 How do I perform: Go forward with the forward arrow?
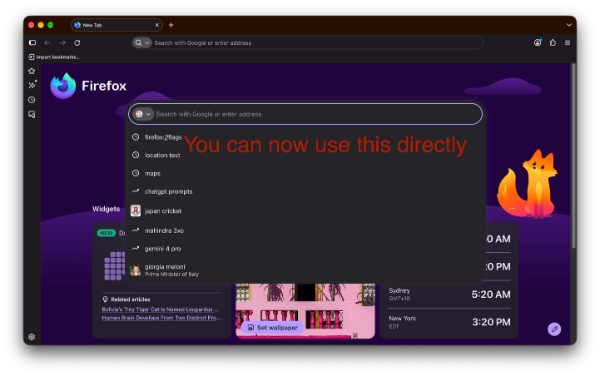(62, 43)
